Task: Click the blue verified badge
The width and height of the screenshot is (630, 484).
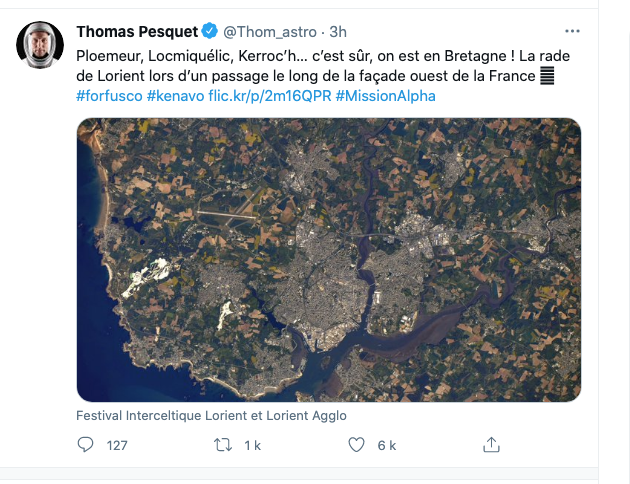Action: 210,31
